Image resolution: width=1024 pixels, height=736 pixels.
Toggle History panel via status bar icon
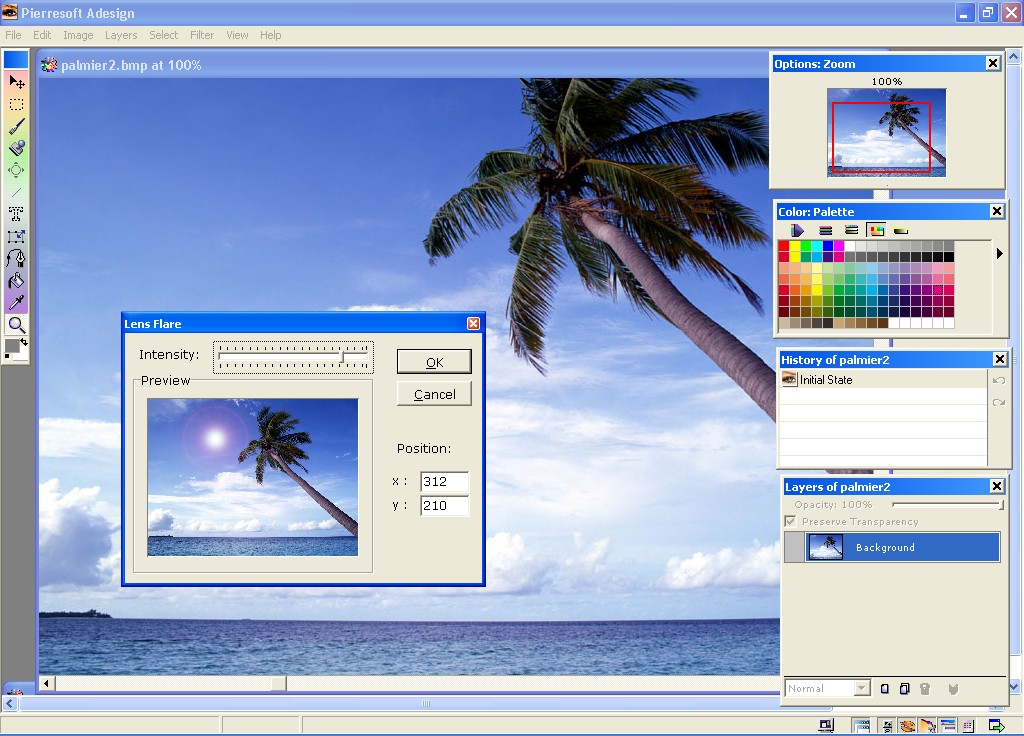(968, 726)
